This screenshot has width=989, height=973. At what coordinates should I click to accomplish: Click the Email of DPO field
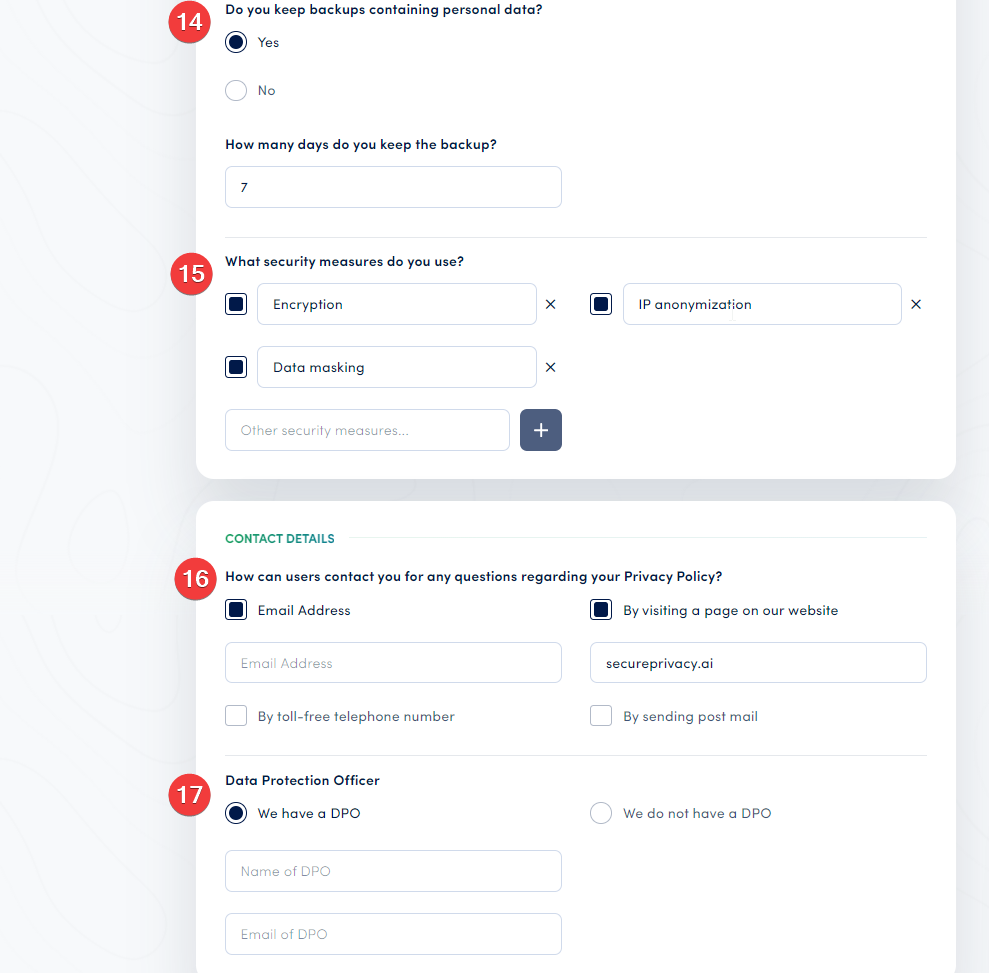[x=392, y=934]
